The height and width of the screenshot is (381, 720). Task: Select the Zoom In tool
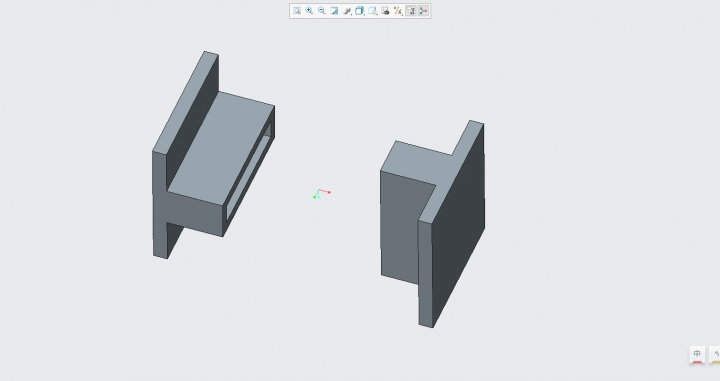click(x=309, y=11)
